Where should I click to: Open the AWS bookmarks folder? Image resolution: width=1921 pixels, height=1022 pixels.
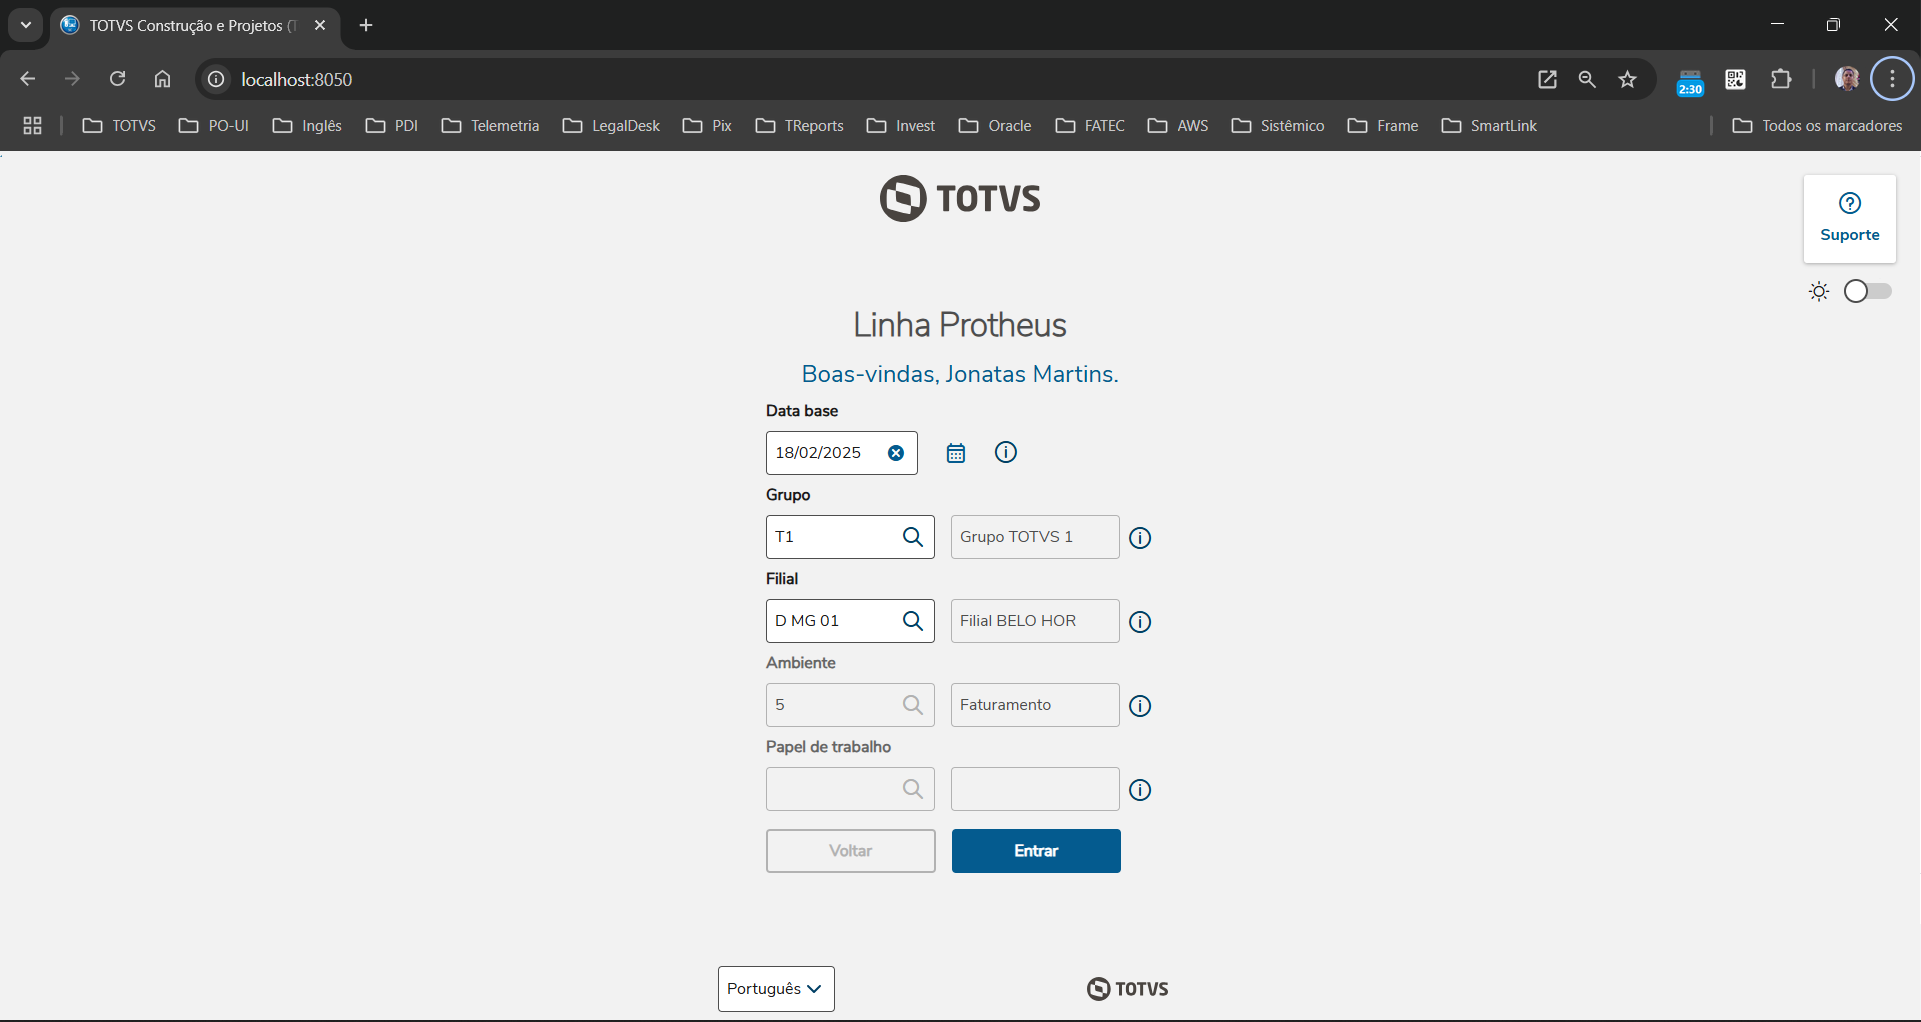(1179, 126)
